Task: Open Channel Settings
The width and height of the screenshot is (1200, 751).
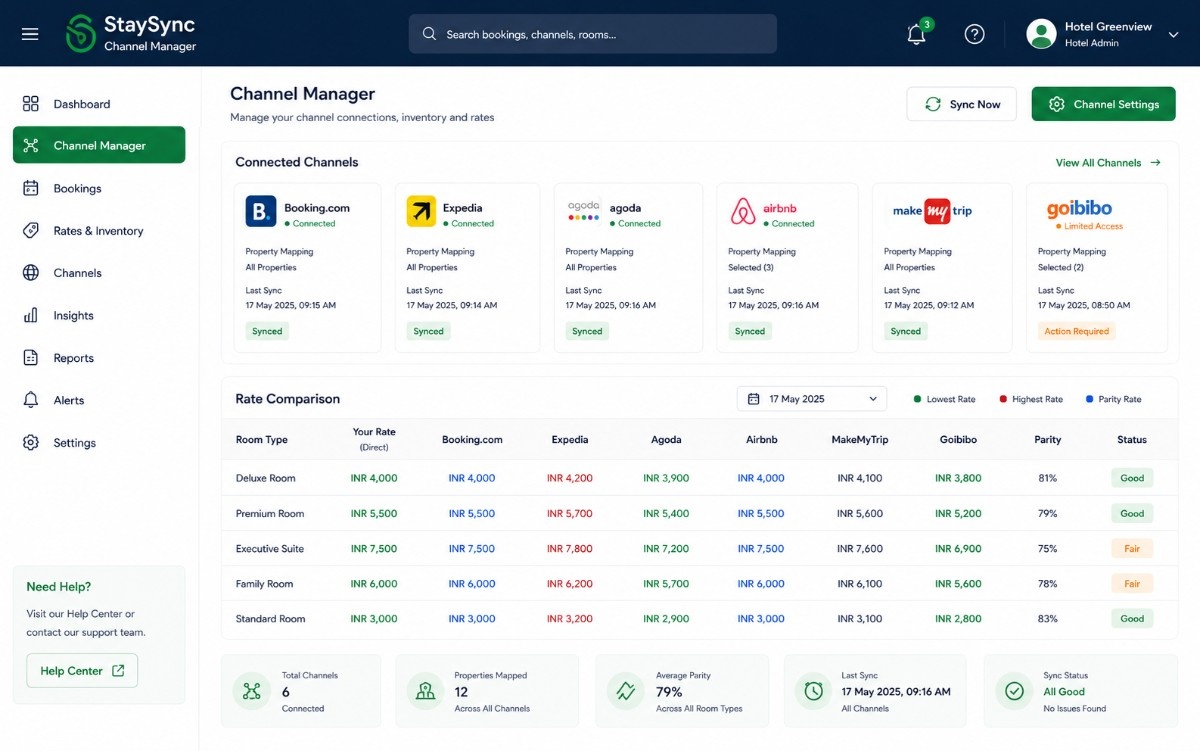Action: [x=1104, y=104]
